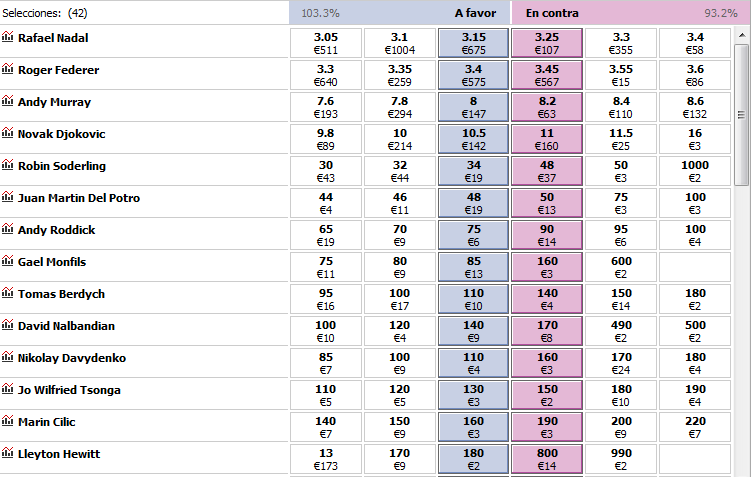Click the Andy Roddick player name
751x477 pixels.
(56, 230)
